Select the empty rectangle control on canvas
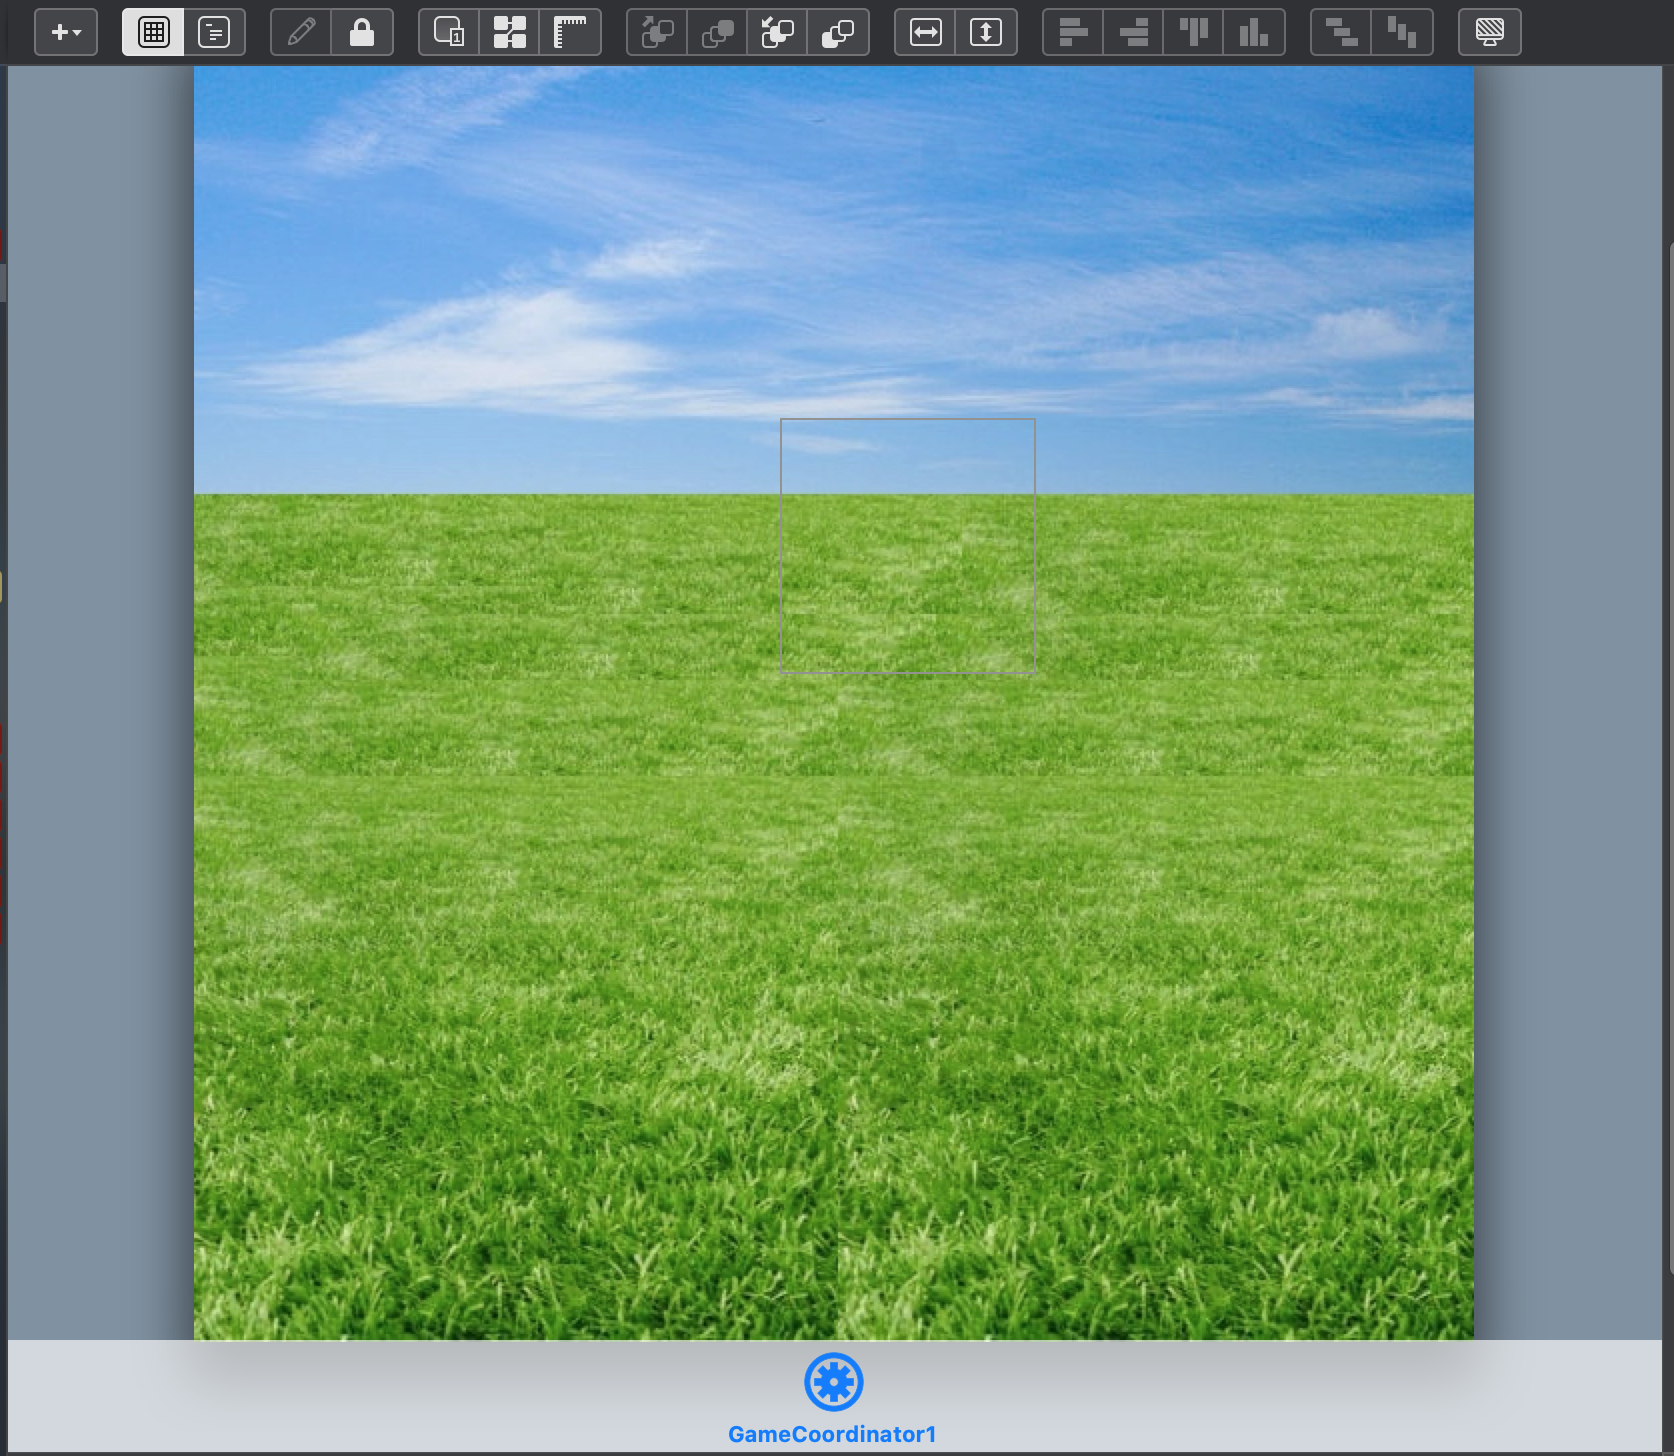The width and height of the screenshot is (1674, 1456). point(907,546)
